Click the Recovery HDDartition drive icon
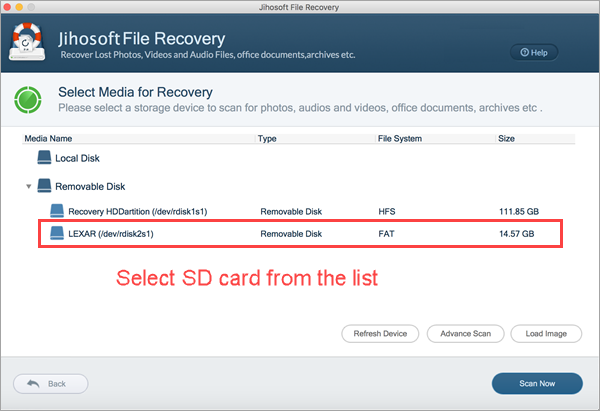Screen dimensions: 600x411 tap(57, 211)
